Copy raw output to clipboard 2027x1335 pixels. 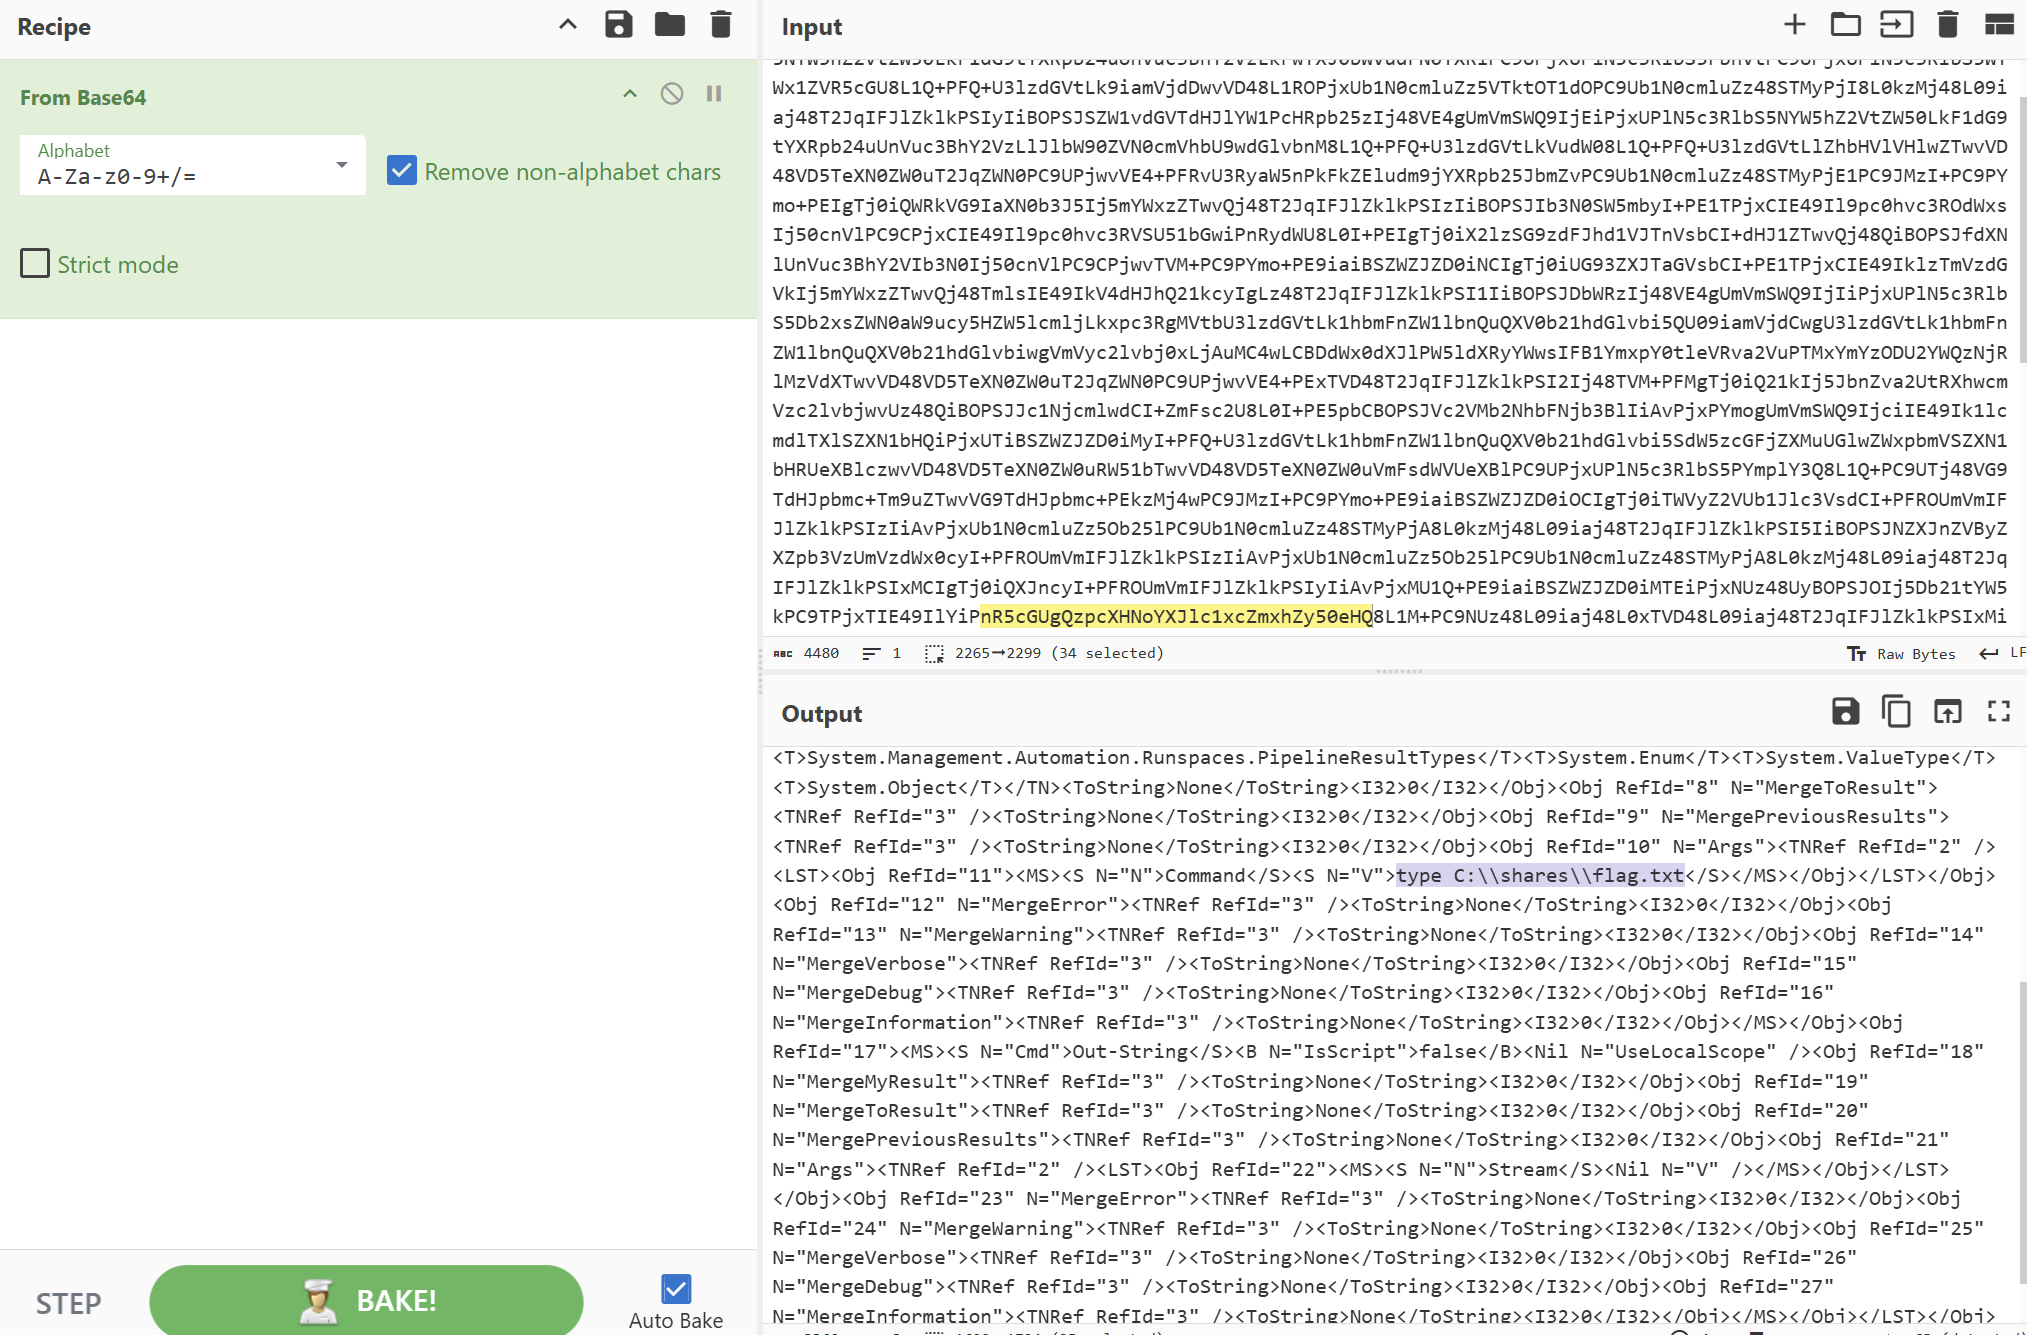coord(1896,712)
